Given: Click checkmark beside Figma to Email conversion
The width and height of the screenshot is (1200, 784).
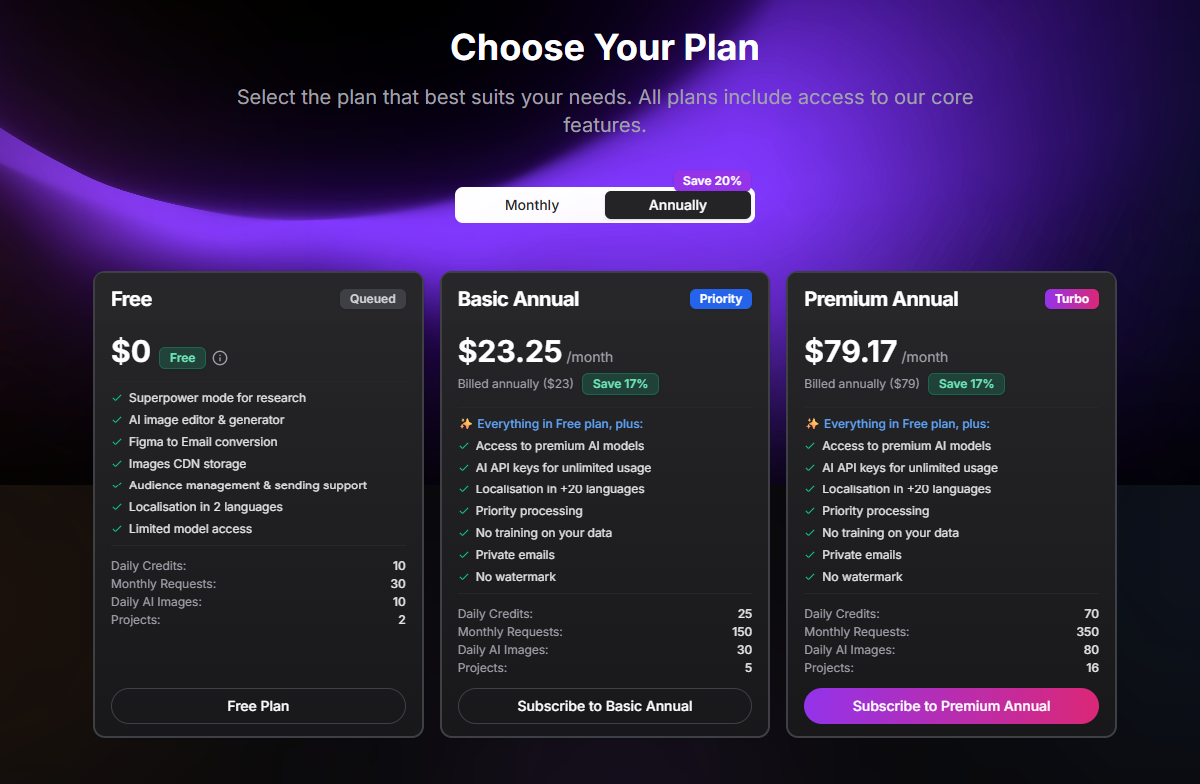Looking at the screenshot, I should 117,442.
